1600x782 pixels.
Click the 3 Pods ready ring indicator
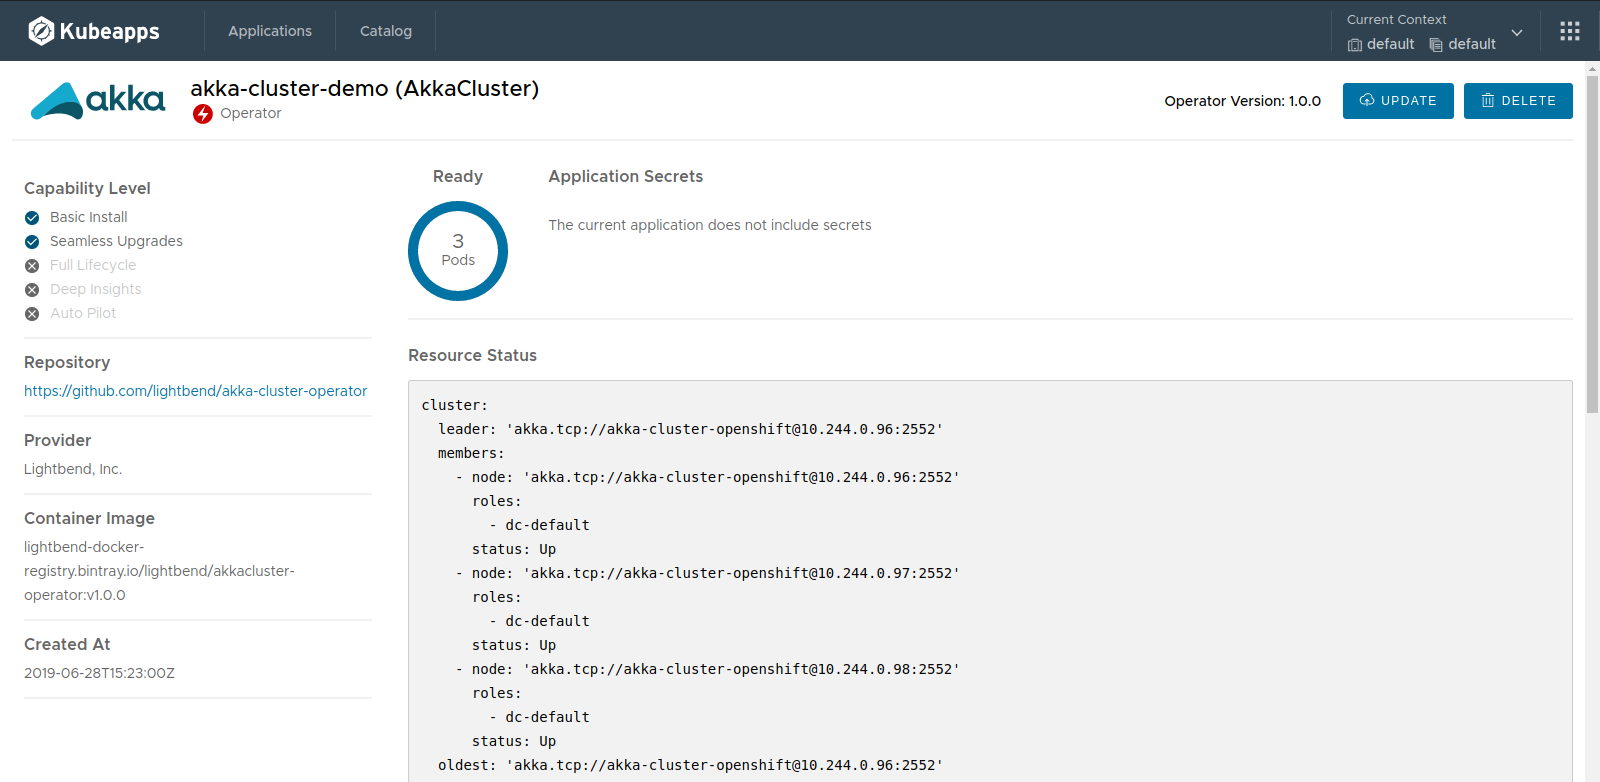click(x=458, y=251)
